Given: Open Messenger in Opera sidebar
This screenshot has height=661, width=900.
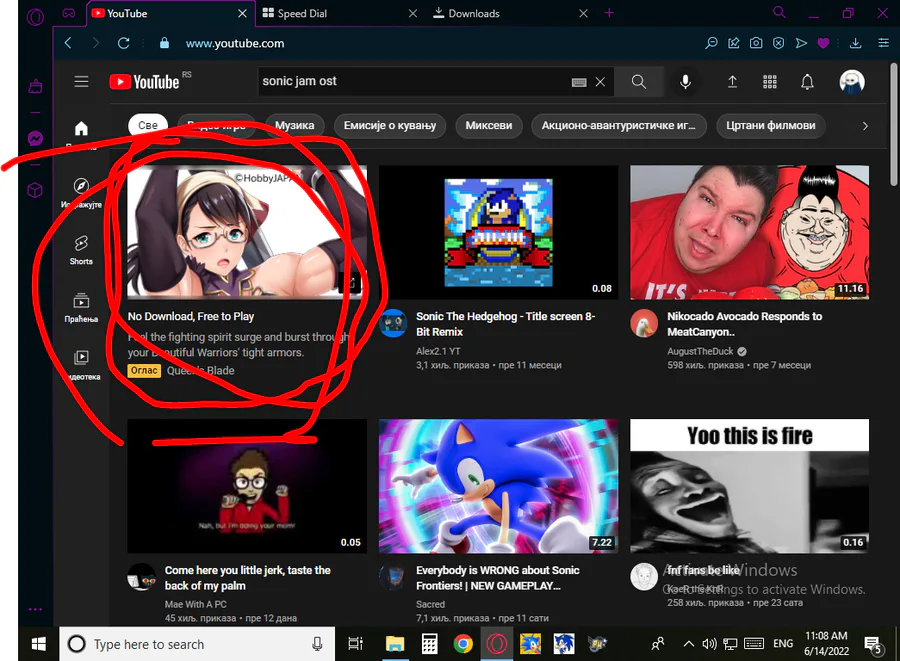Looking at the screenshot, I should click(35, 138).
